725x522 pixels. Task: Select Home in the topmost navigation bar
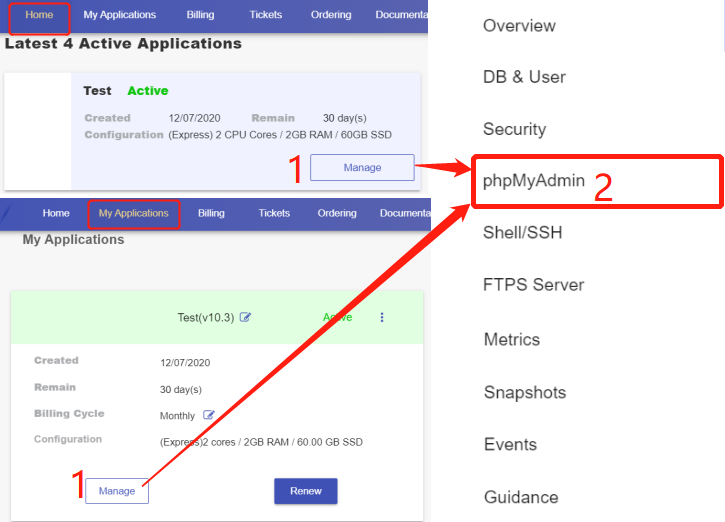click(x=40, y=15)
